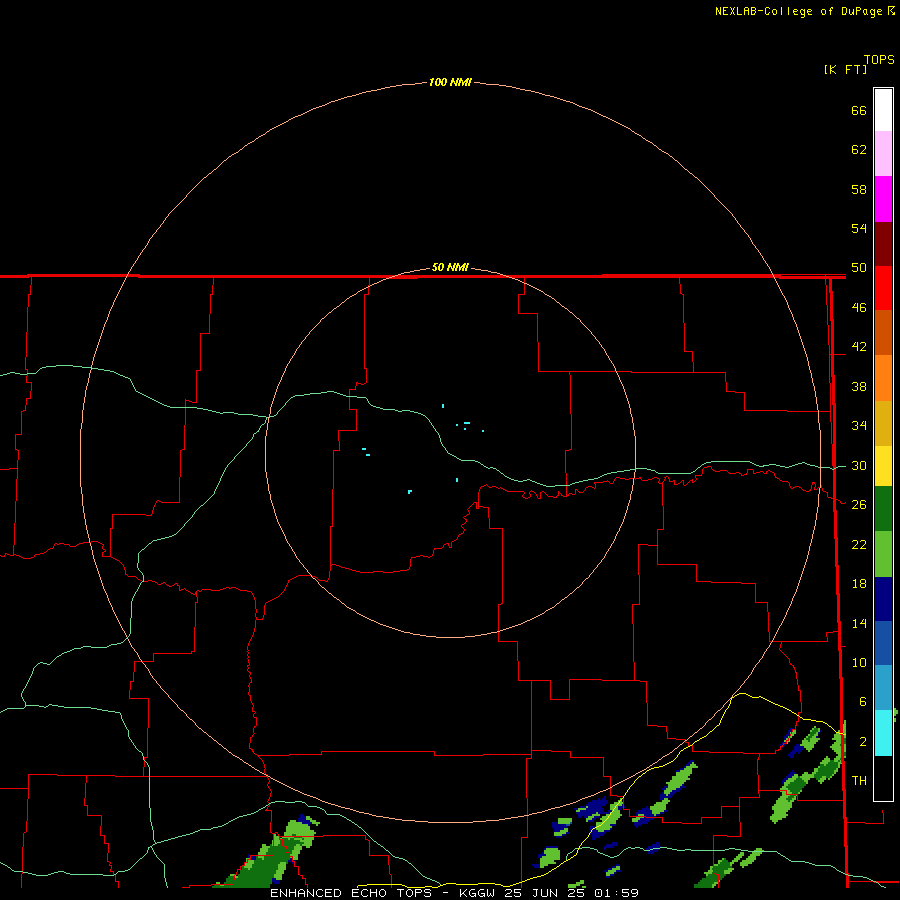Click the 50 scale label in the legend

859,268
